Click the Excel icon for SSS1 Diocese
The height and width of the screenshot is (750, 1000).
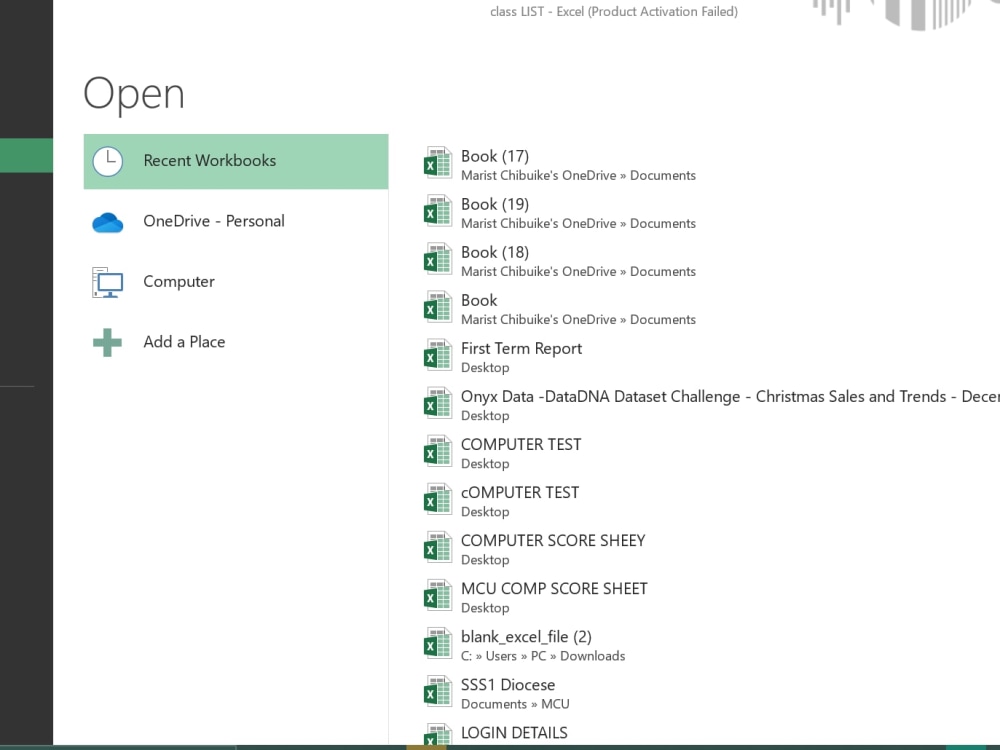tap(438, 691)
